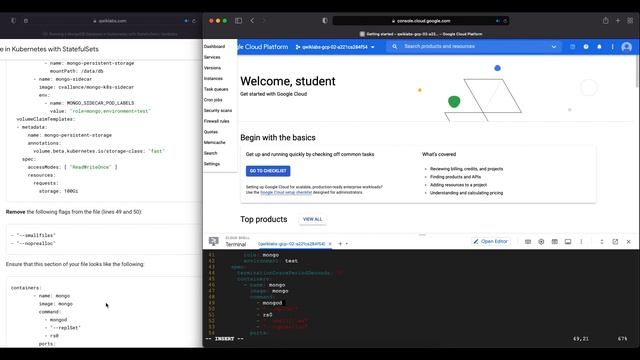Select Task queues in the flyout menu
Image resolution: width=640 pixels, height=360 pixels.
click(216, 89)
